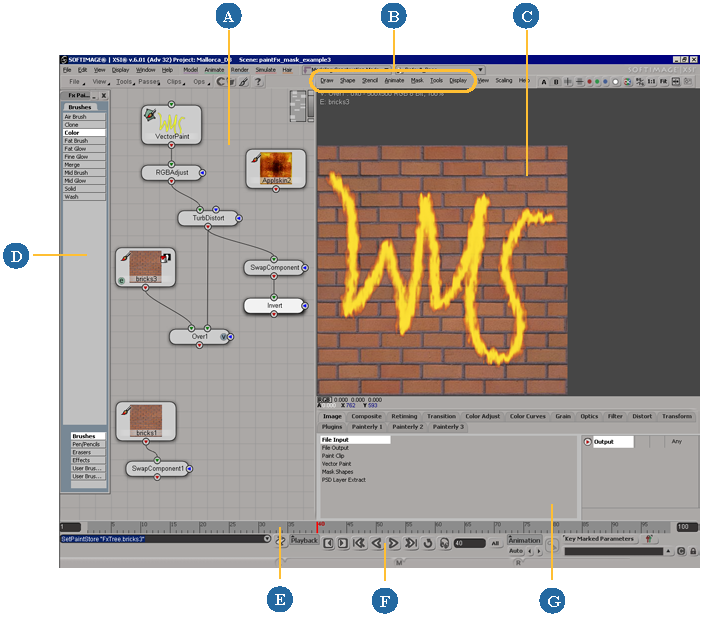The height and width of the screenshot is (617, 703).
Task: Toggle the red channel display
Action: click(590, 82)
